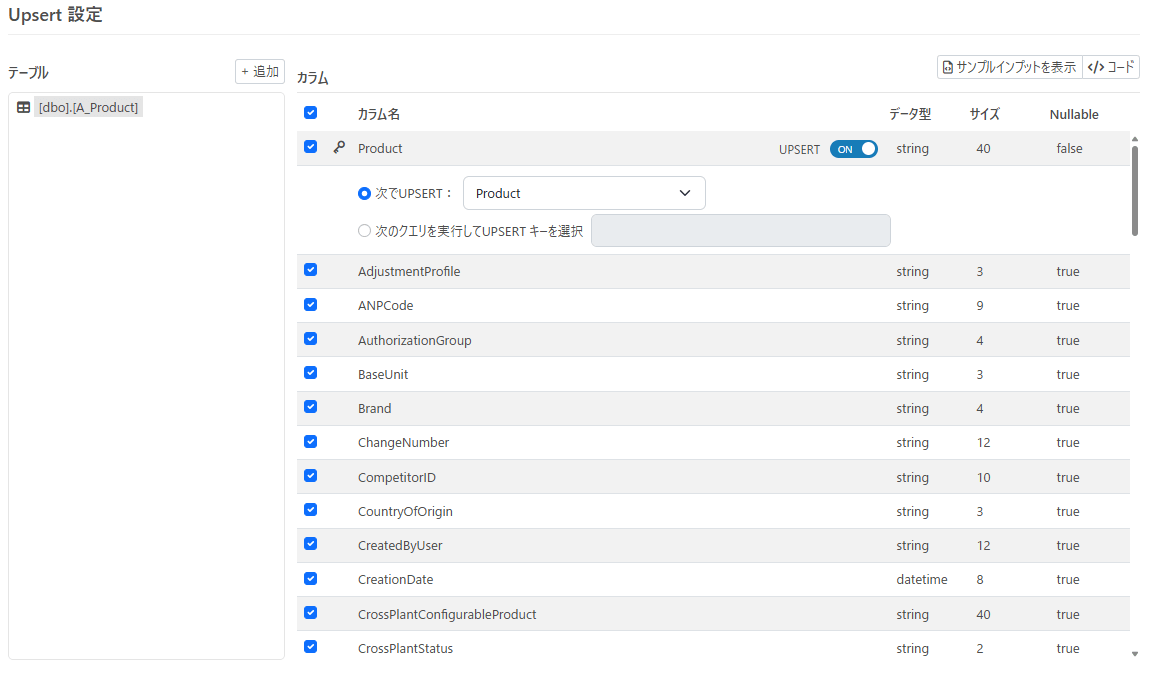Screen dimensions: 1153x677
Task: Uncheck the CrossPlantStatus column checkbox
Action: 310,647
